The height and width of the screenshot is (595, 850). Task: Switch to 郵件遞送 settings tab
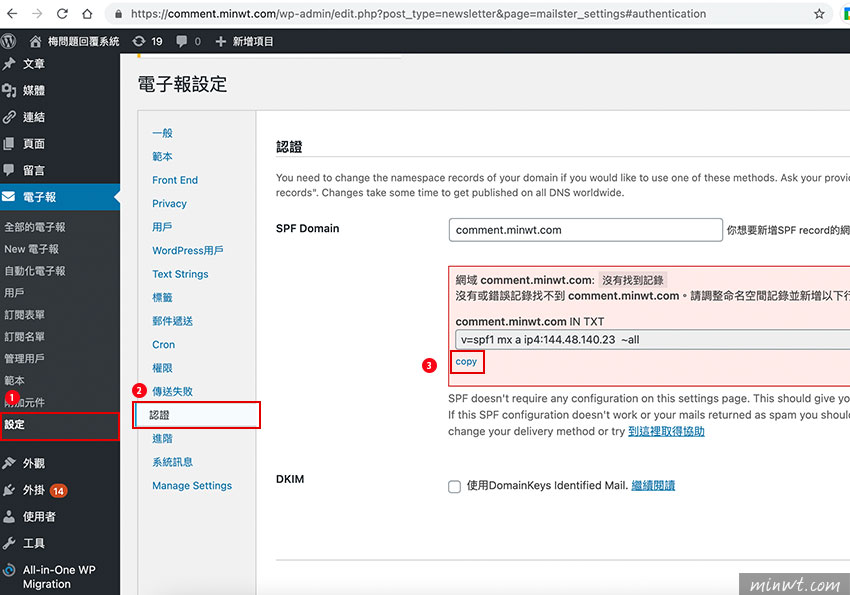tap(173, 321)
